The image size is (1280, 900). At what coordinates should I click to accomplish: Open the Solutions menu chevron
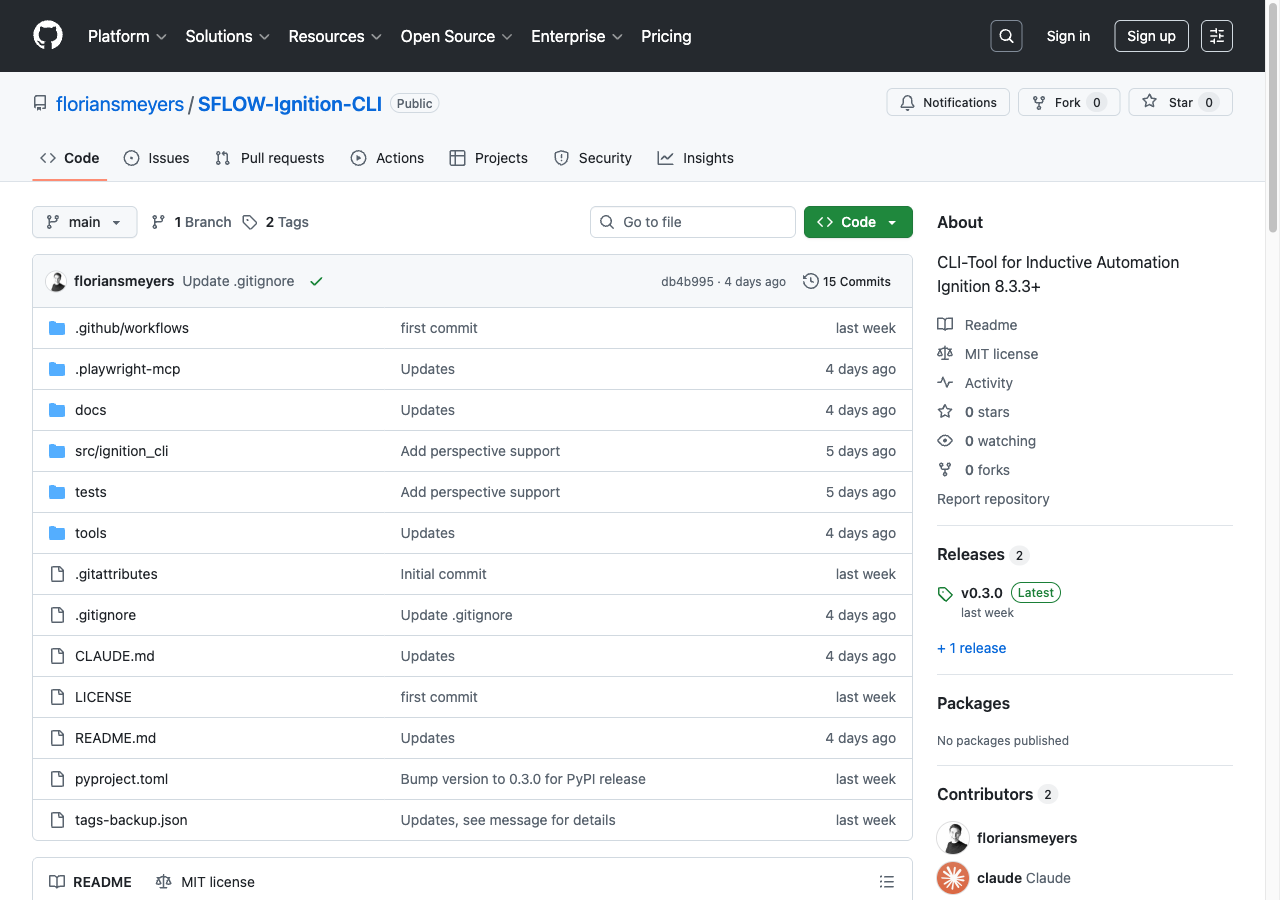[266, 37]
